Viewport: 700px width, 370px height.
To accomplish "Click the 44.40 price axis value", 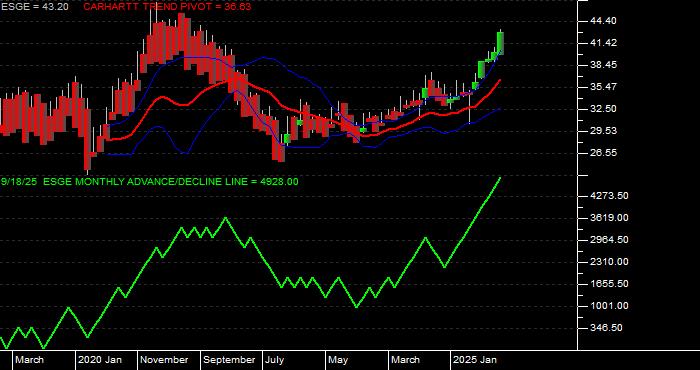I will 603,21.
